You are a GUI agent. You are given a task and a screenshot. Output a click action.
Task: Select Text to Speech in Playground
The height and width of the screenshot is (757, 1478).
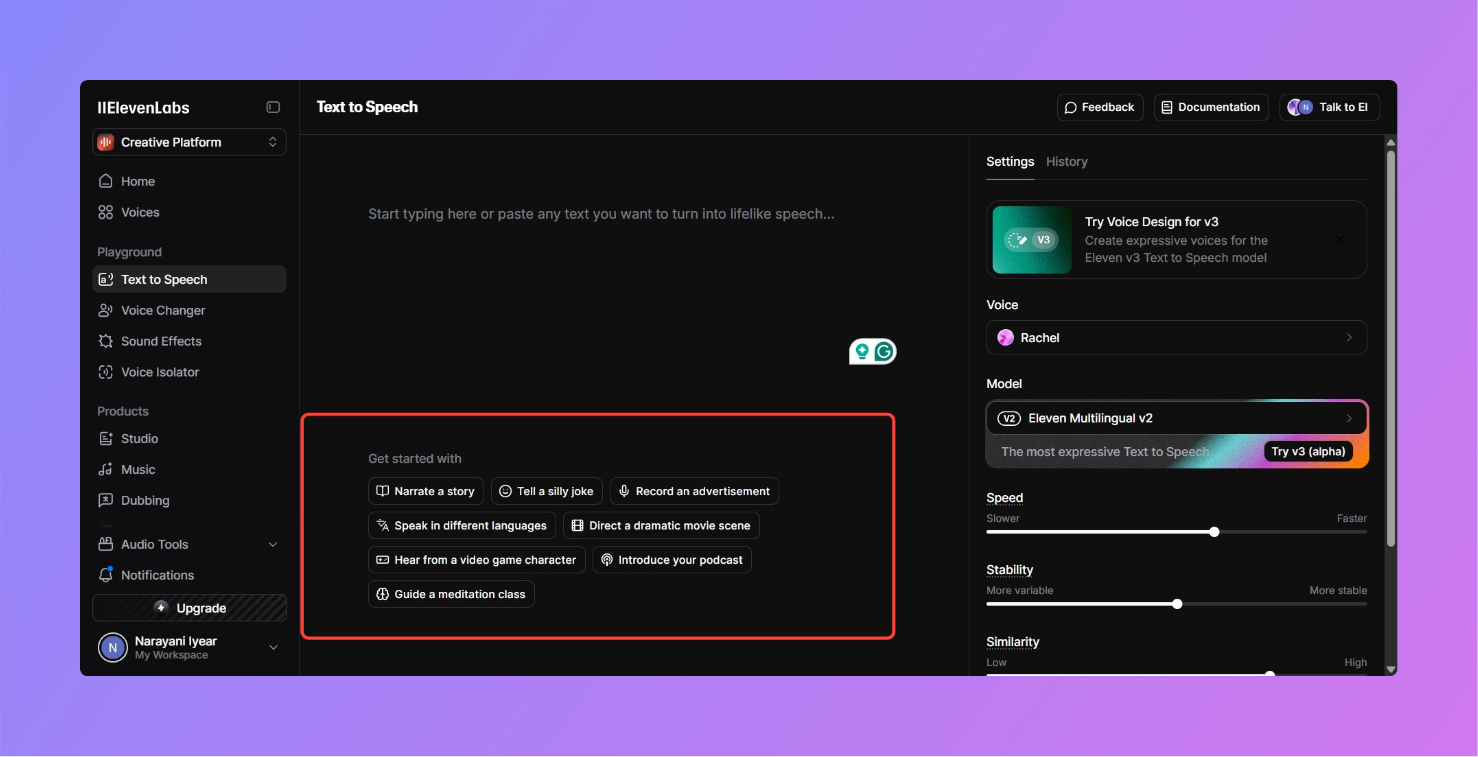pyautogui.click(x=189, y=279)
